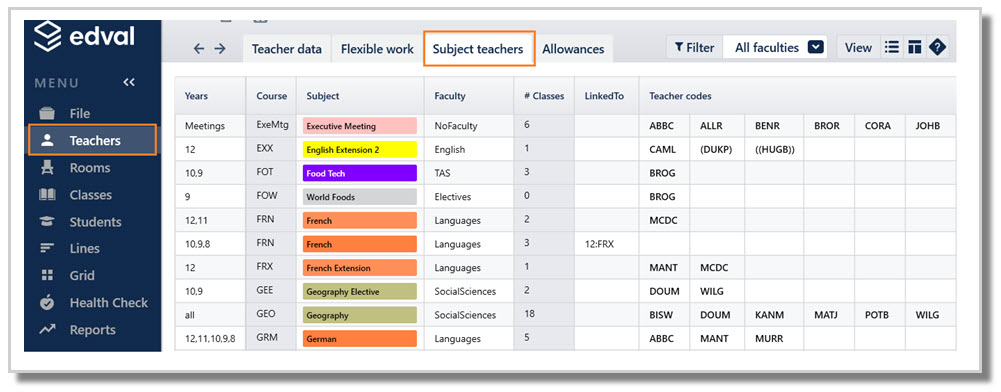The width and height of the screenshot is (1001, 392).
Task: Click the forward arrow navigation icon
Action: [x=220, y=49]
